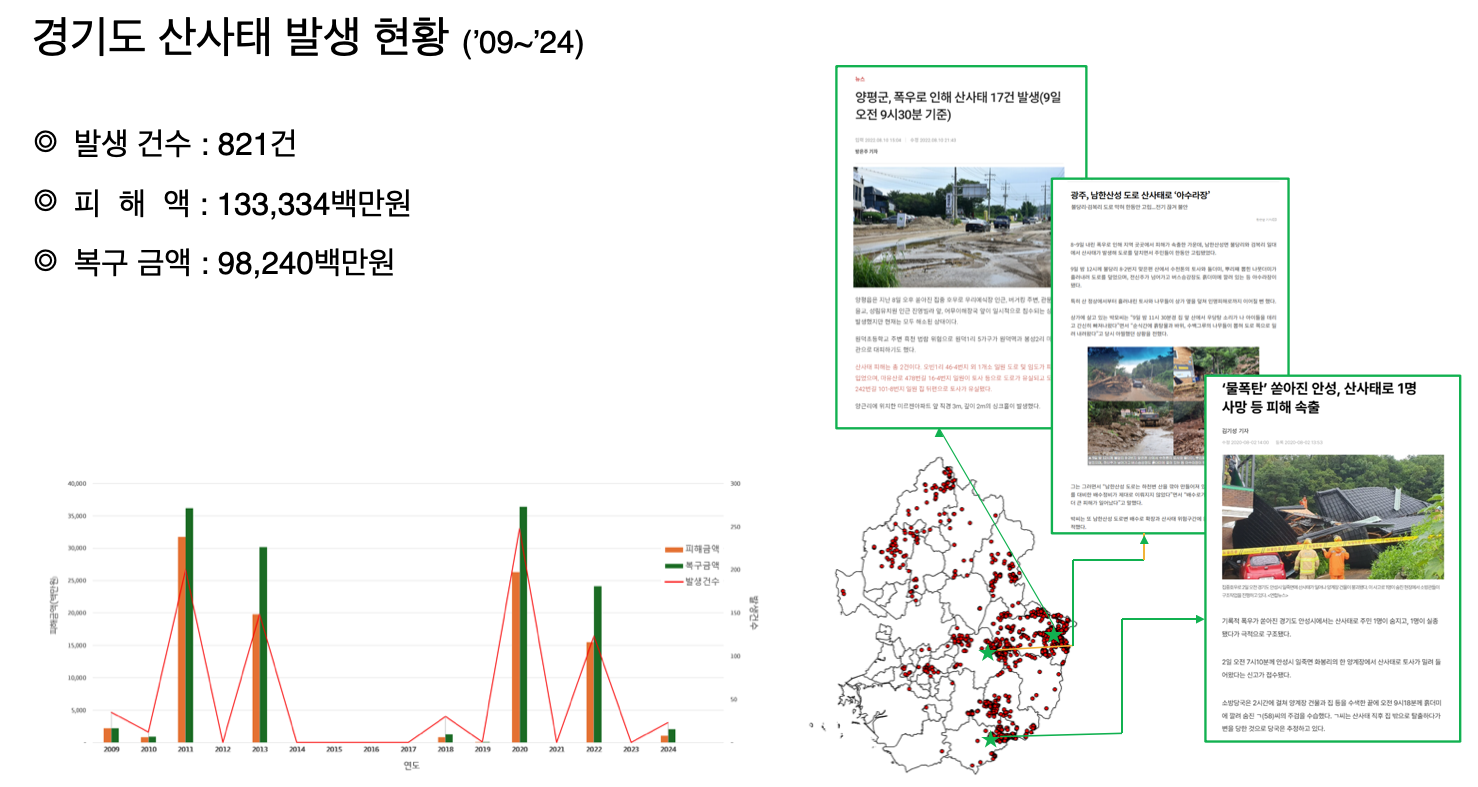1478x787 pixels.
Task: Click the 2022 orange damage bar
Action: coord(590,693)
